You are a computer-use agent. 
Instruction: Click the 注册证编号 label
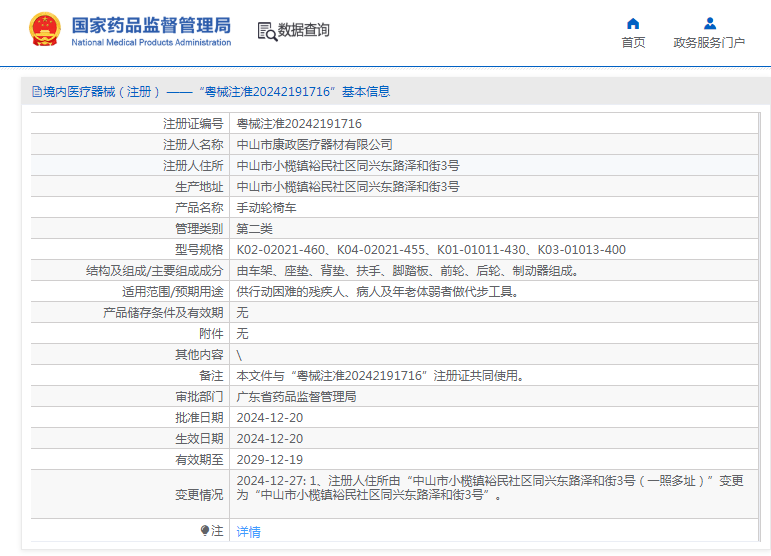click(193, 123)
